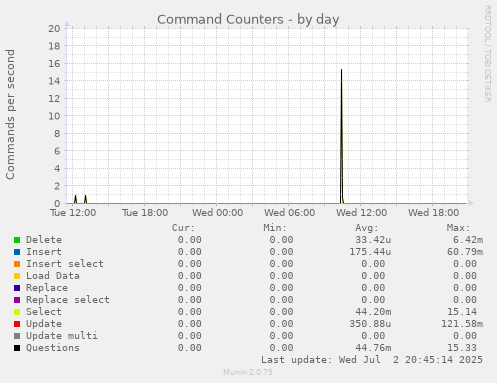The height and width of the screenshot is (383, 497).
Task: Click the Select max value 15.14
Action: [462, 312]
